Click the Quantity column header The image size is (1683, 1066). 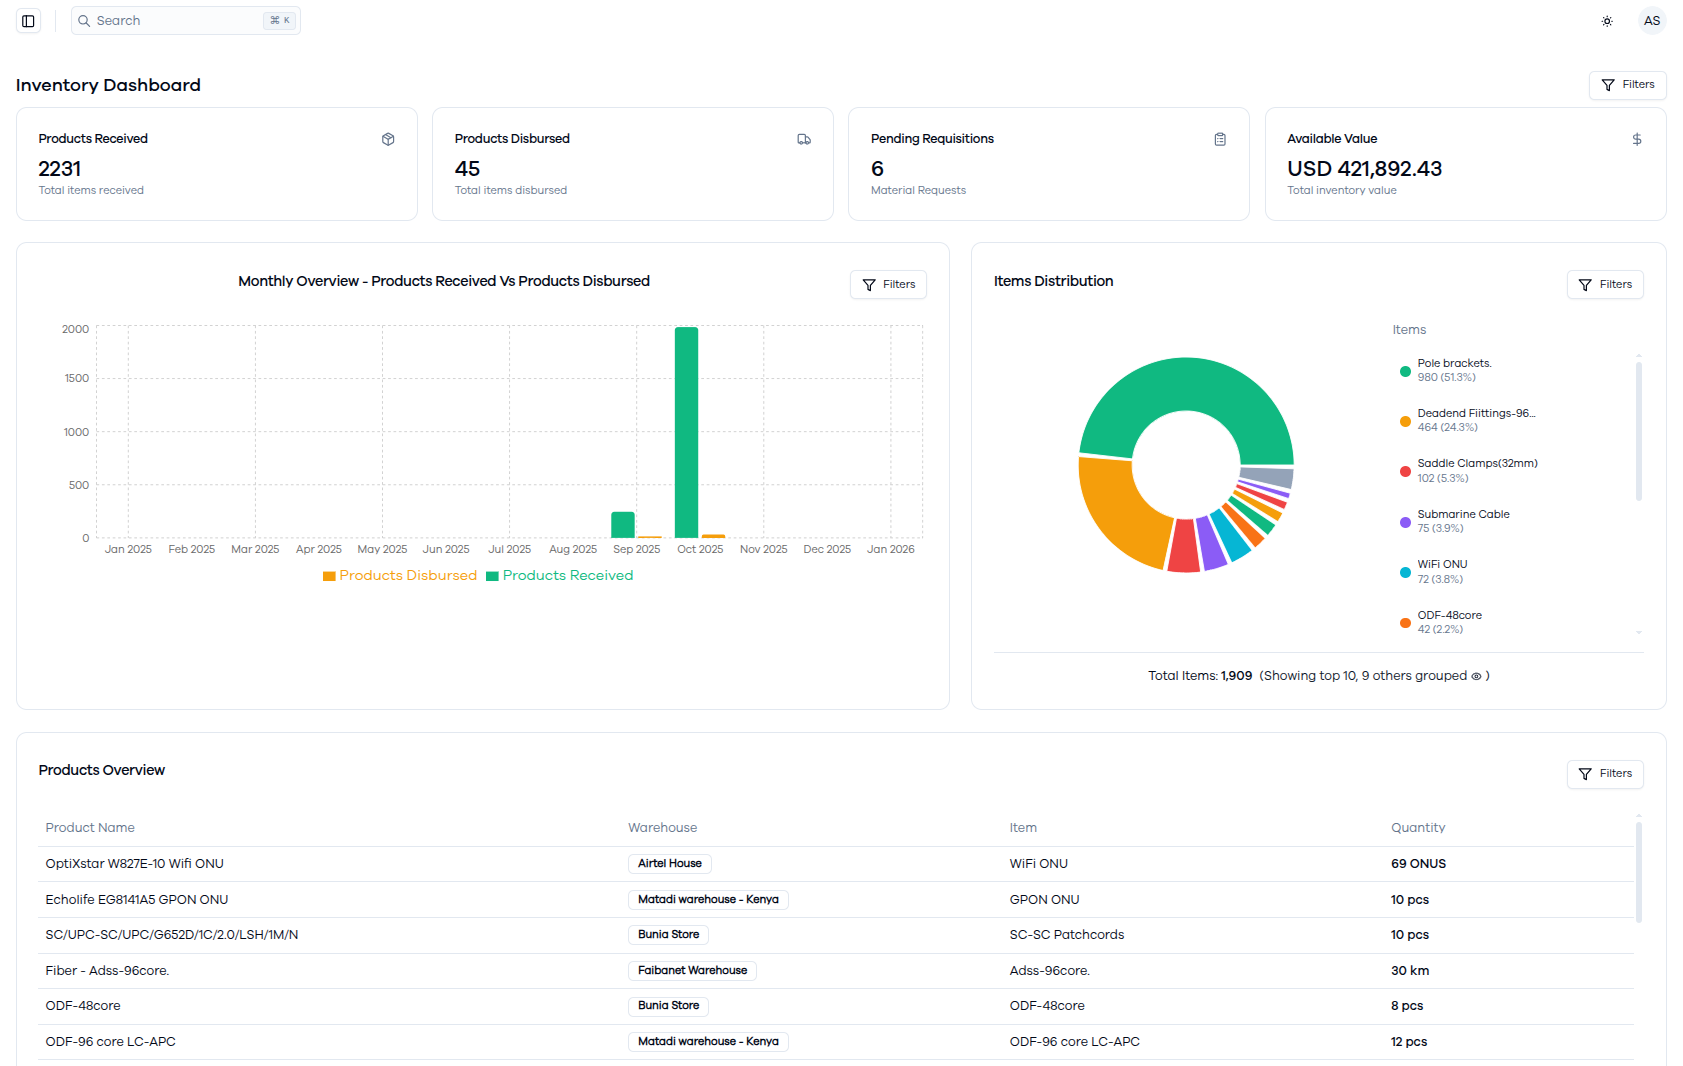click(x=1418, y=828)
